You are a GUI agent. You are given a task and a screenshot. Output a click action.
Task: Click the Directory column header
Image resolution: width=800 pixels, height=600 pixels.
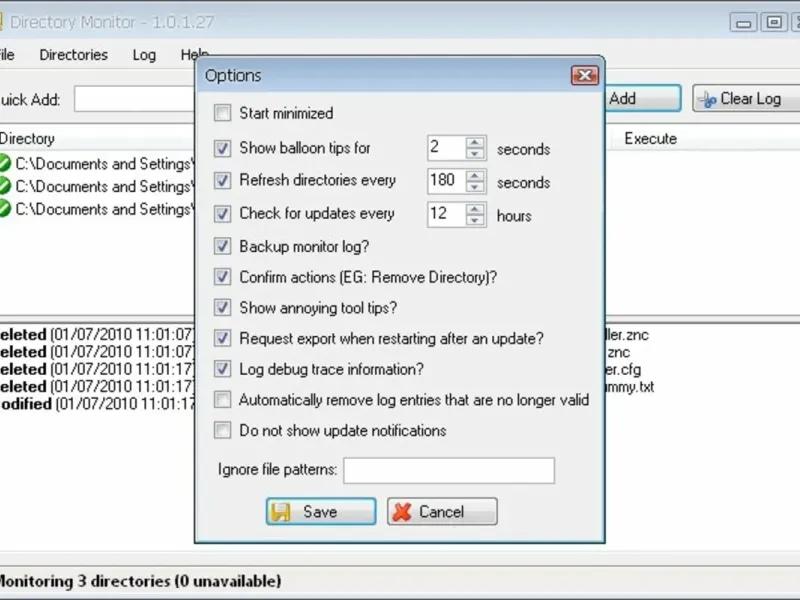[x=27, y=139]
